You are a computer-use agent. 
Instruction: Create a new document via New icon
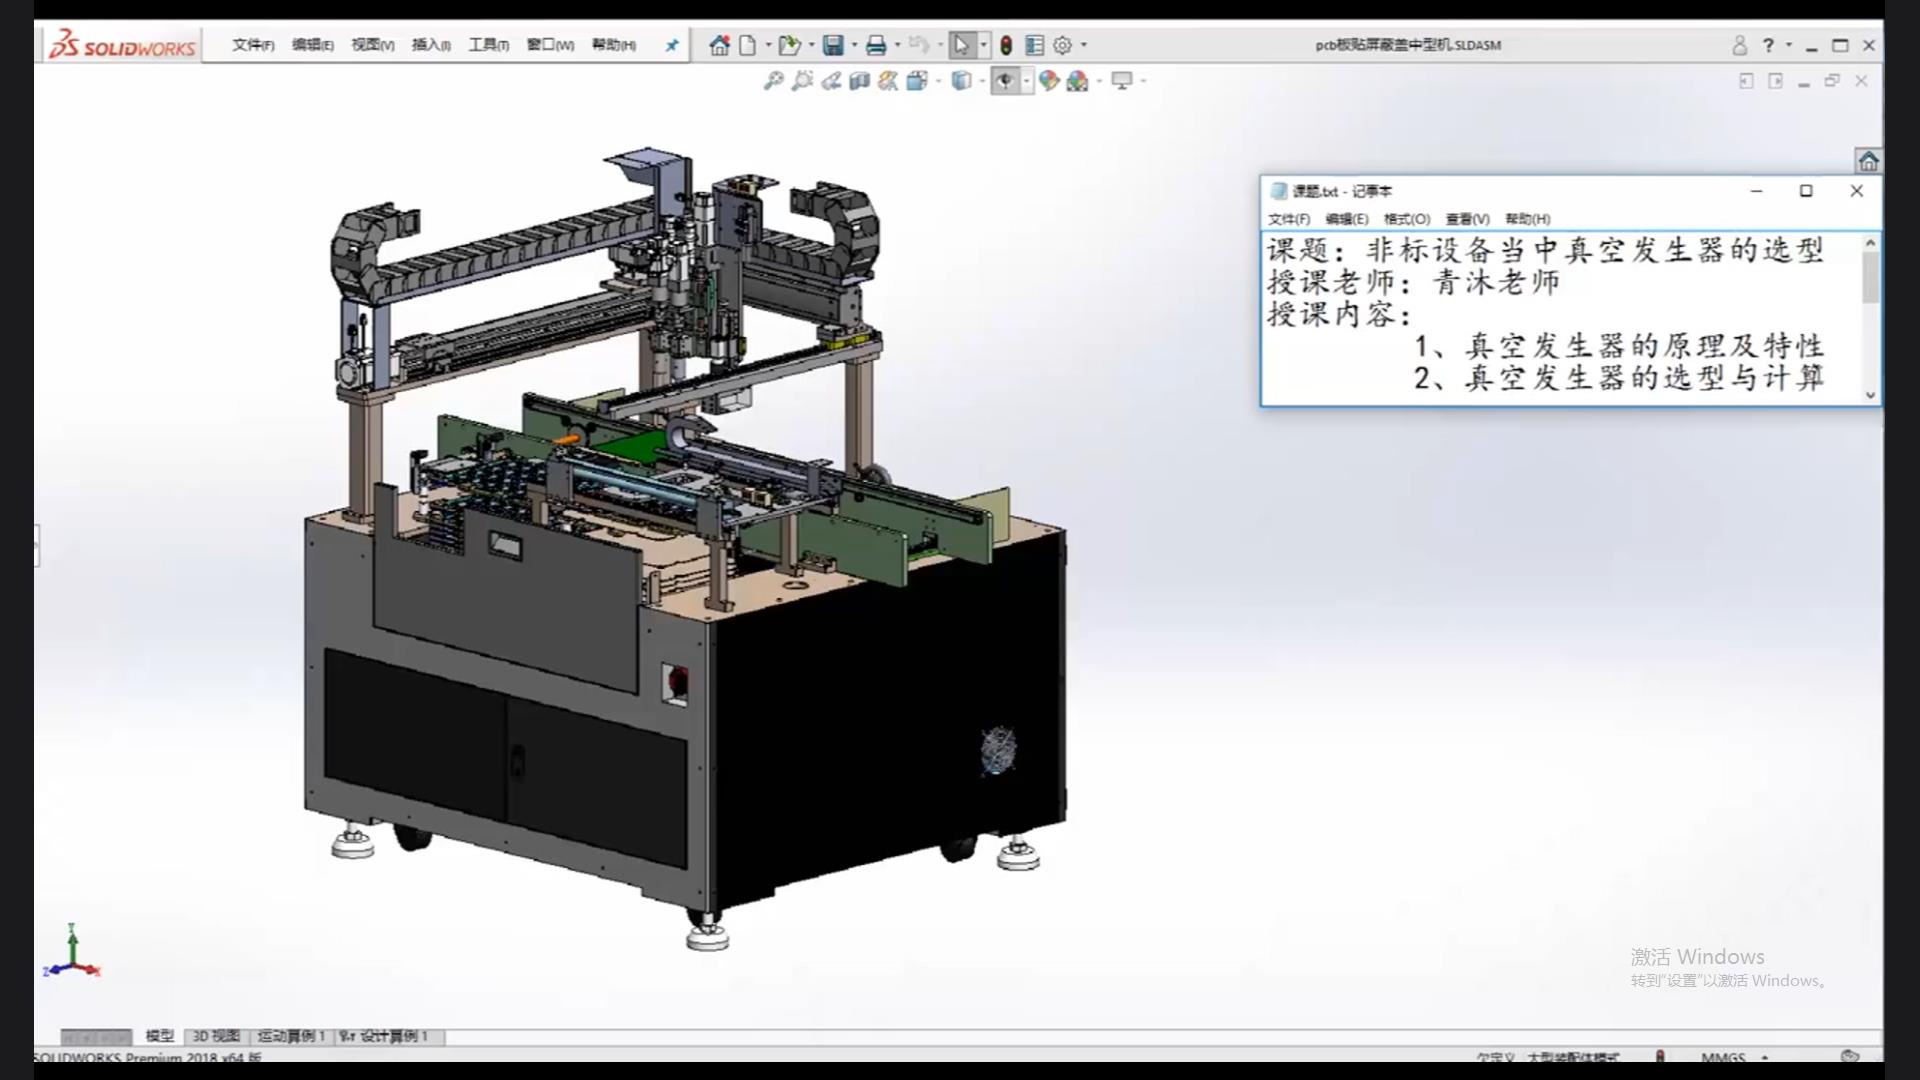(748, 45)
